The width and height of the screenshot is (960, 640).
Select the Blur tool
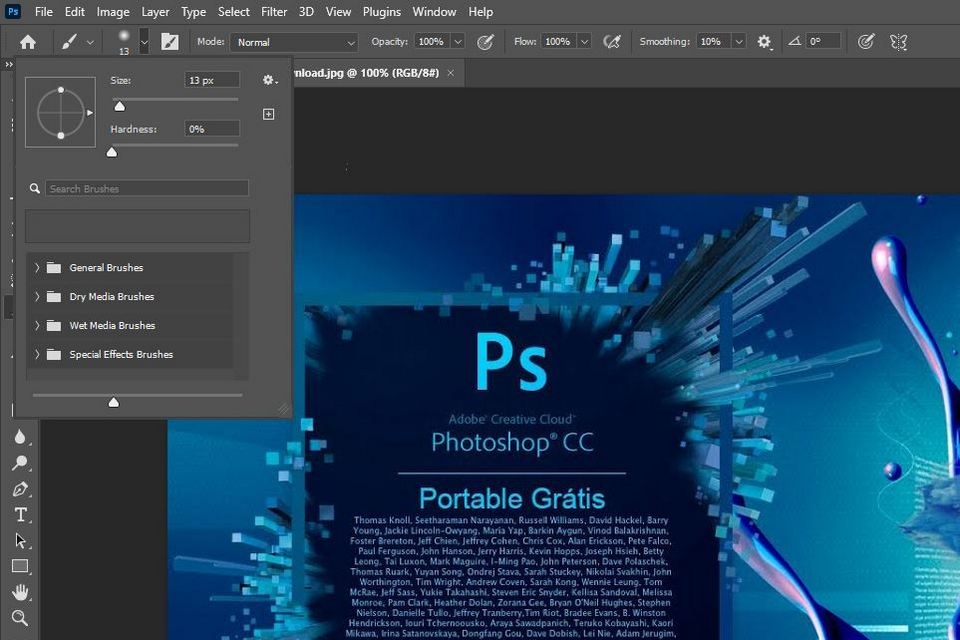[20, 437]
